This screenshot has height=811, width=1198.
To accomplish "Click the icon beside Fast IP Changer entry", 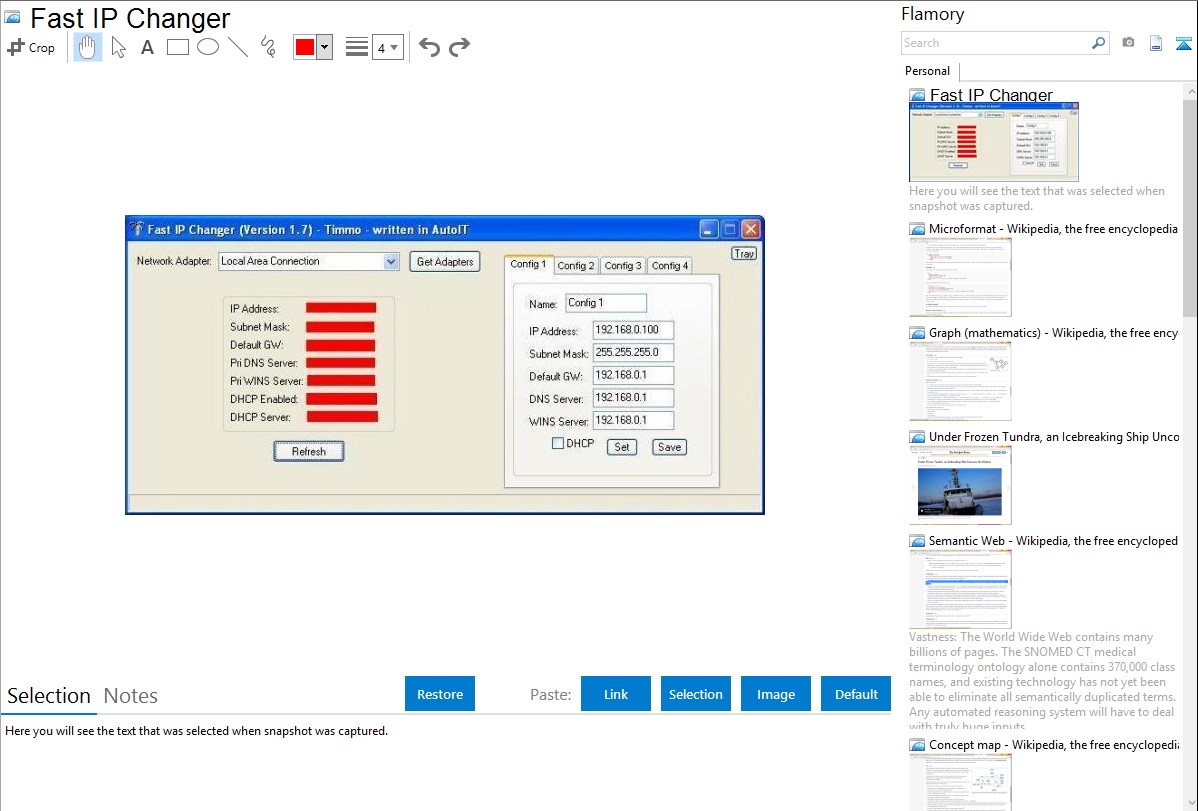I will [917, 96].
